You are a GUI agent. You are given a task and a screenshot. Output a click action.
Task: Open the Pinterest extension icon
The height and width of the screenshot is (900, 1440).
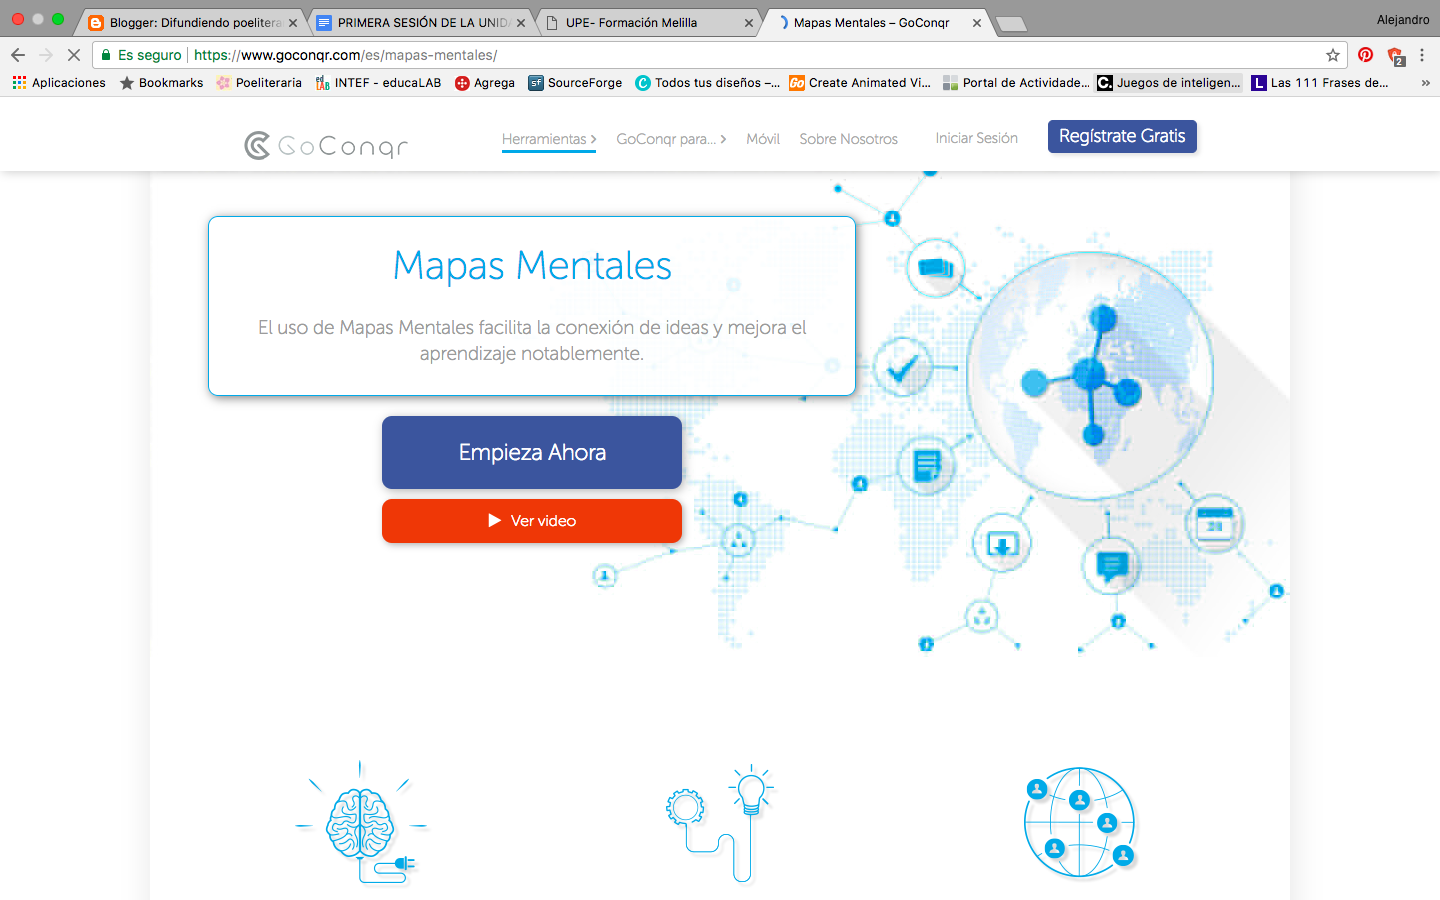[1365, 55]
